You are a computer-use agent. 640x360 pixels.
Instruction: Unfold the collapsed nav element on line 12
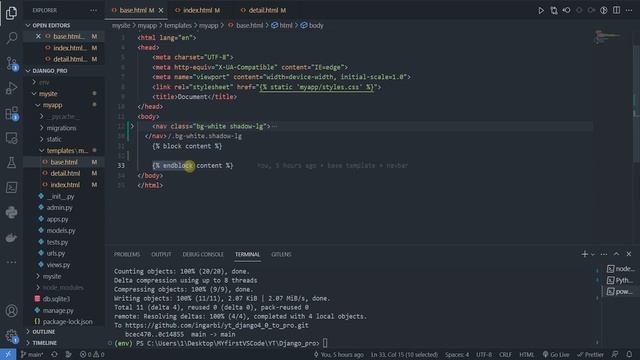[x=132, y=126]
